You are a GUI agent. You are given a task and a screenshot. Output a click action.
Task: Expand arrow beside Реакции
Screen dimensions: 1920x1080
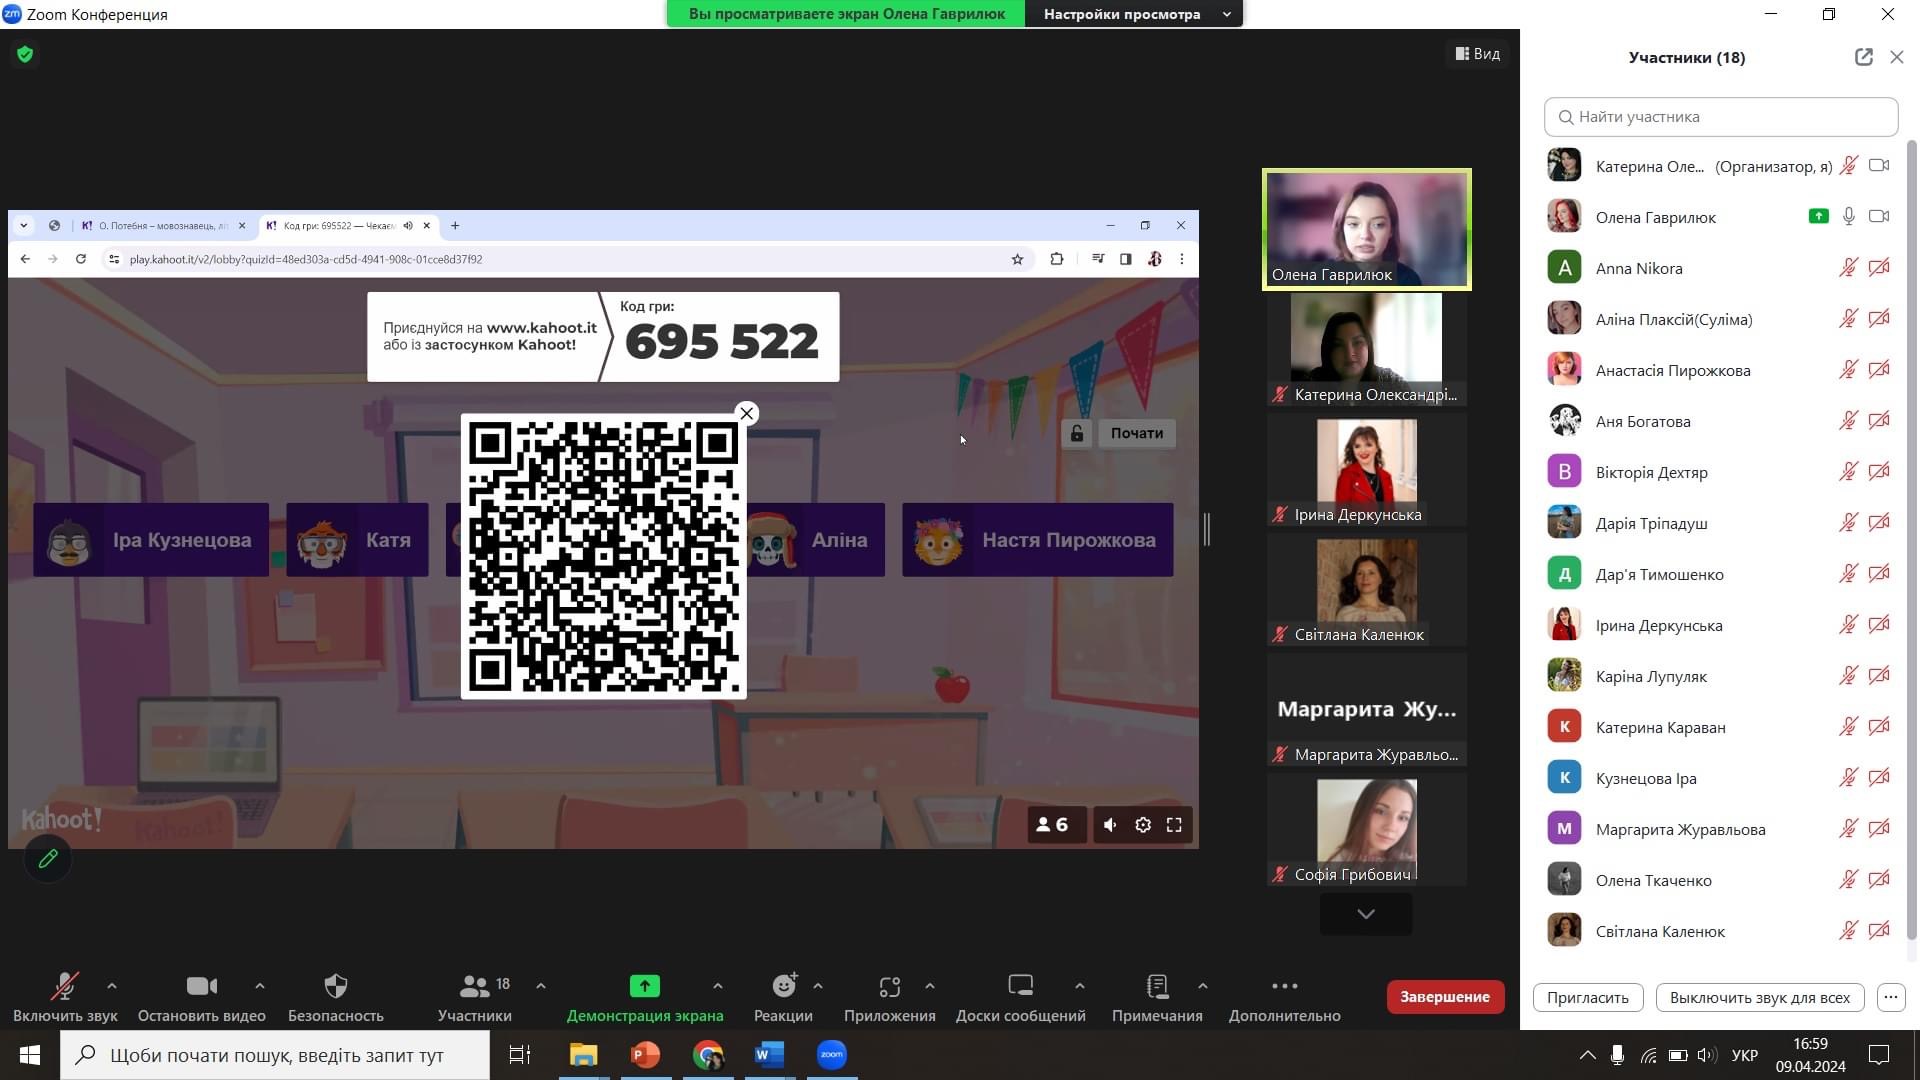pos(818,986)
